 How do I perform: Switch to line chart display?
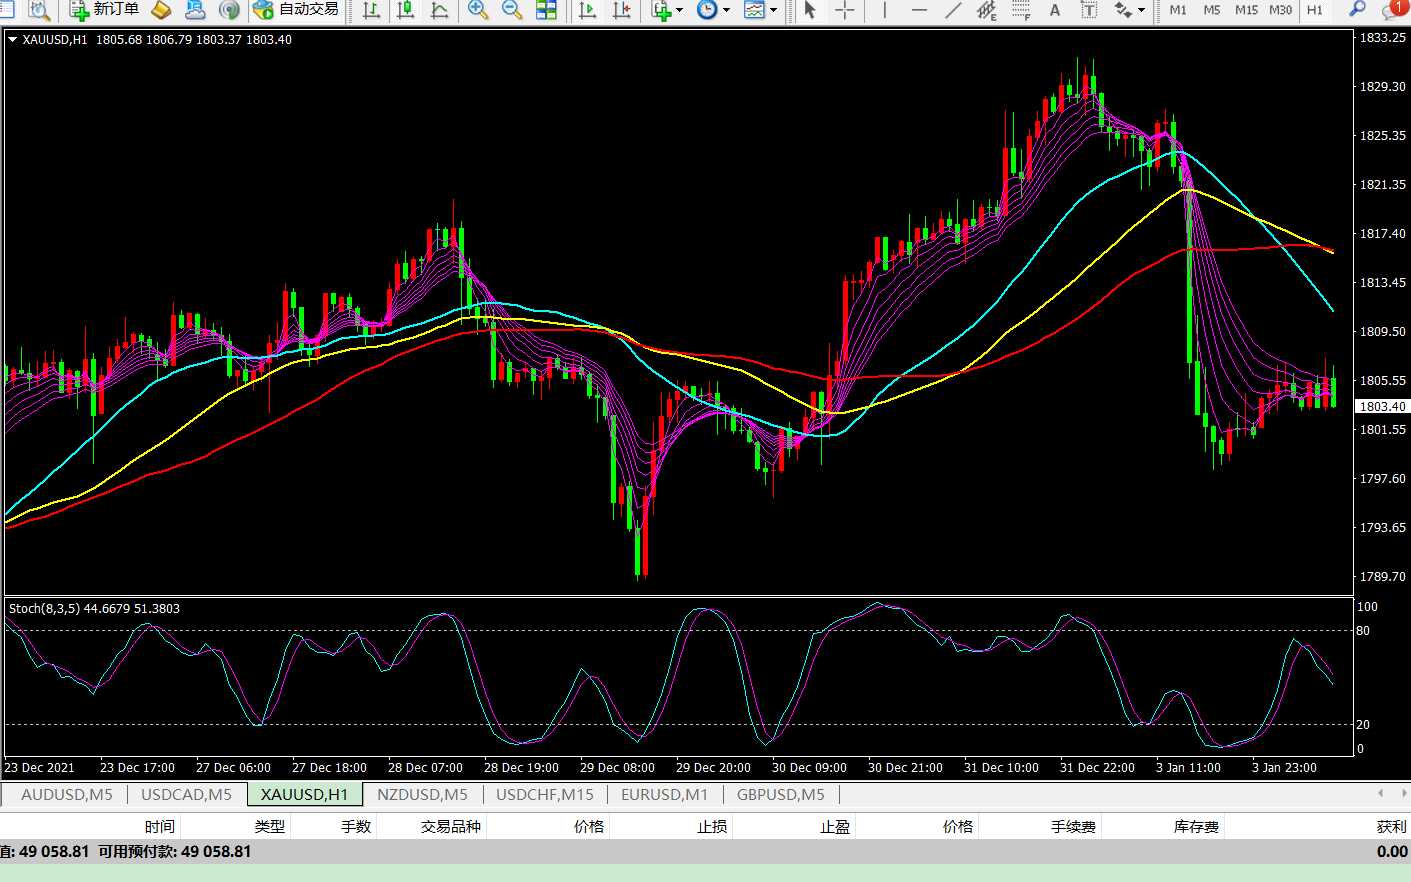439,10
